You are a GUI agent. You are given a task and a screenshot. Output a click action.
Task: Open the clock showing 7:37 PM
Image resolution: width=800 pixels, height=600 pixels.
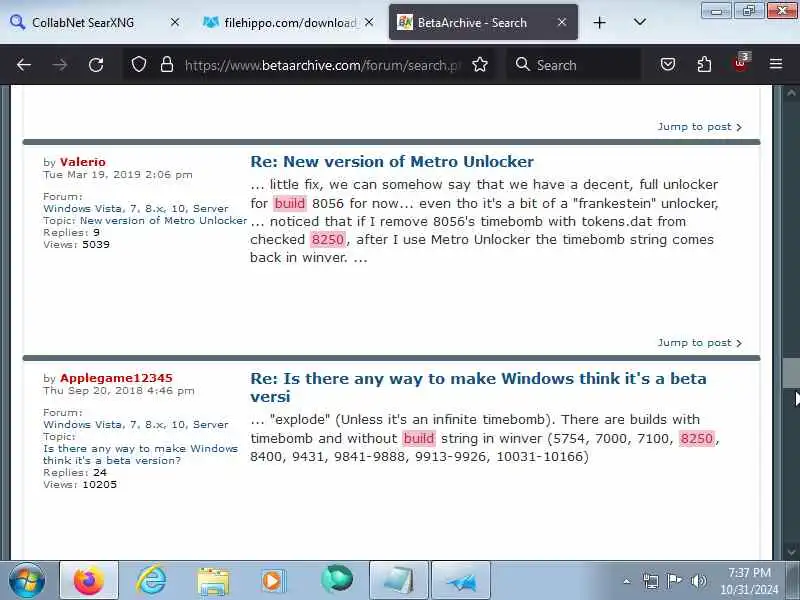point(749,581)
